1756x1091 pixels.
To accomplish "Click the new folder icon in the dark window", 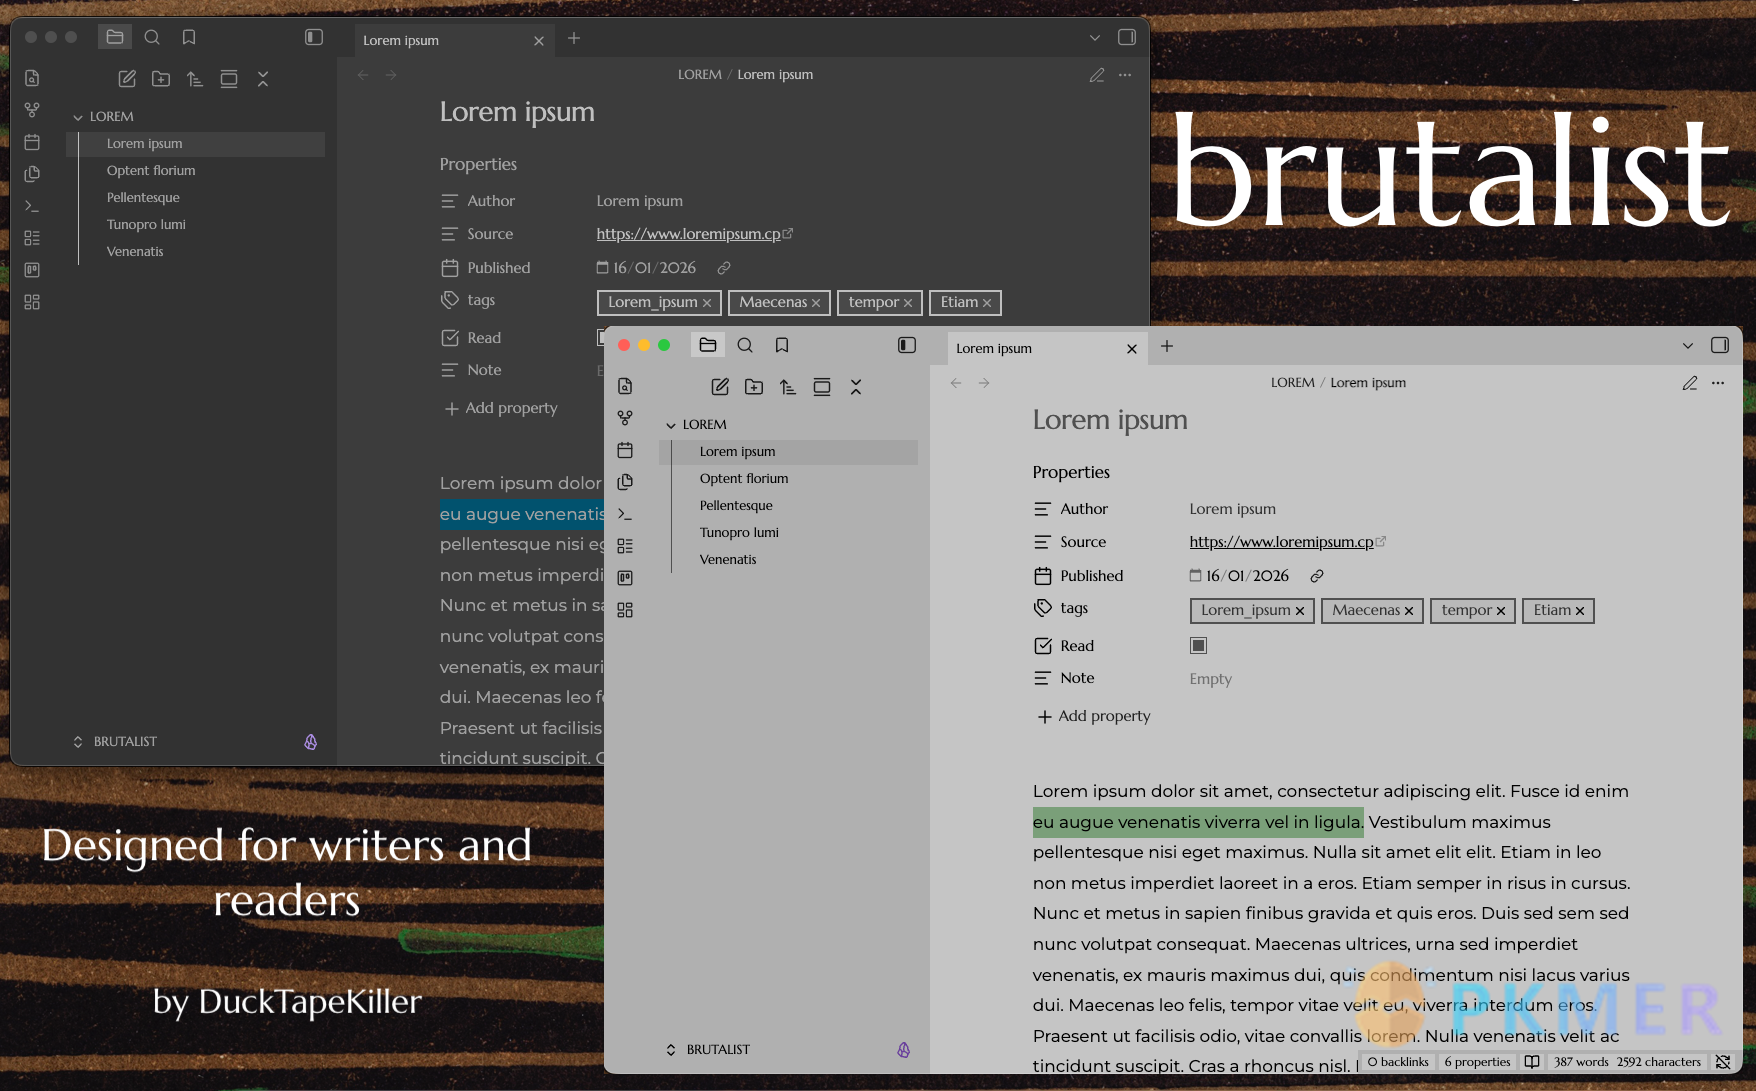I will click(x=161, y=79).
